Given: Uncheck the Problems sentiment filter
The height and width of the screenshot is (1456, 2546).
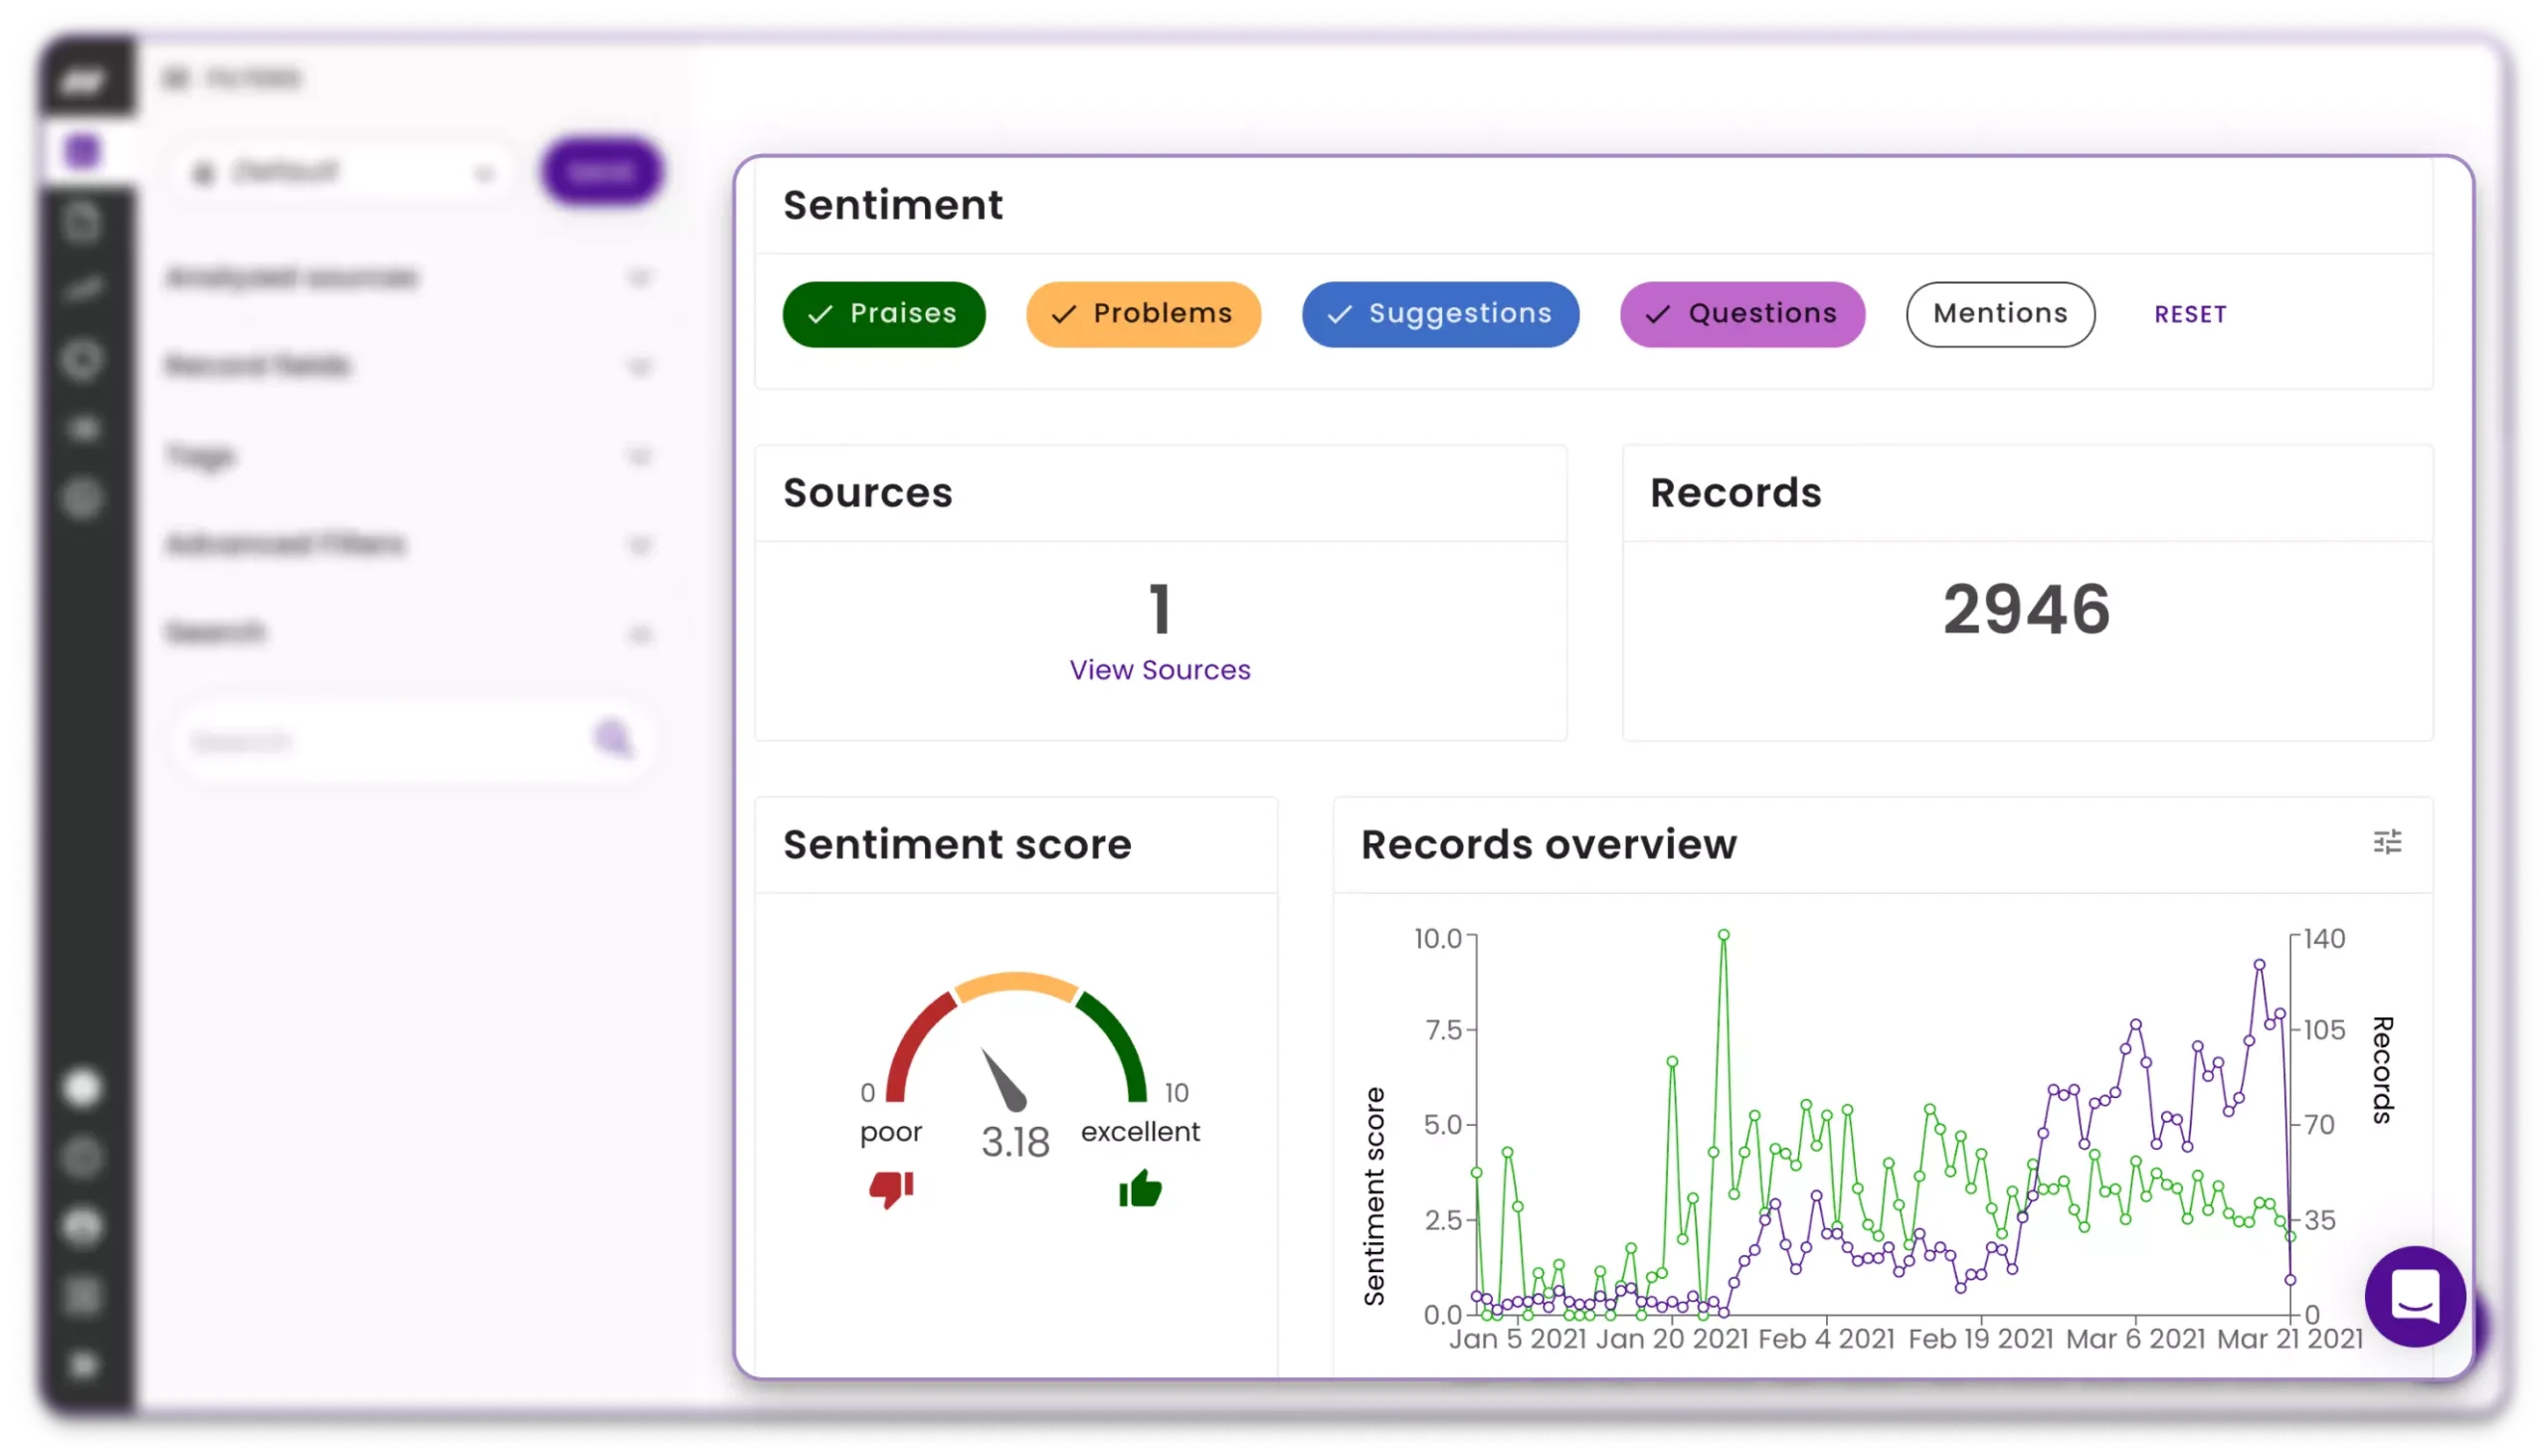Looking at the screenshot, I should pos(1143,313).
